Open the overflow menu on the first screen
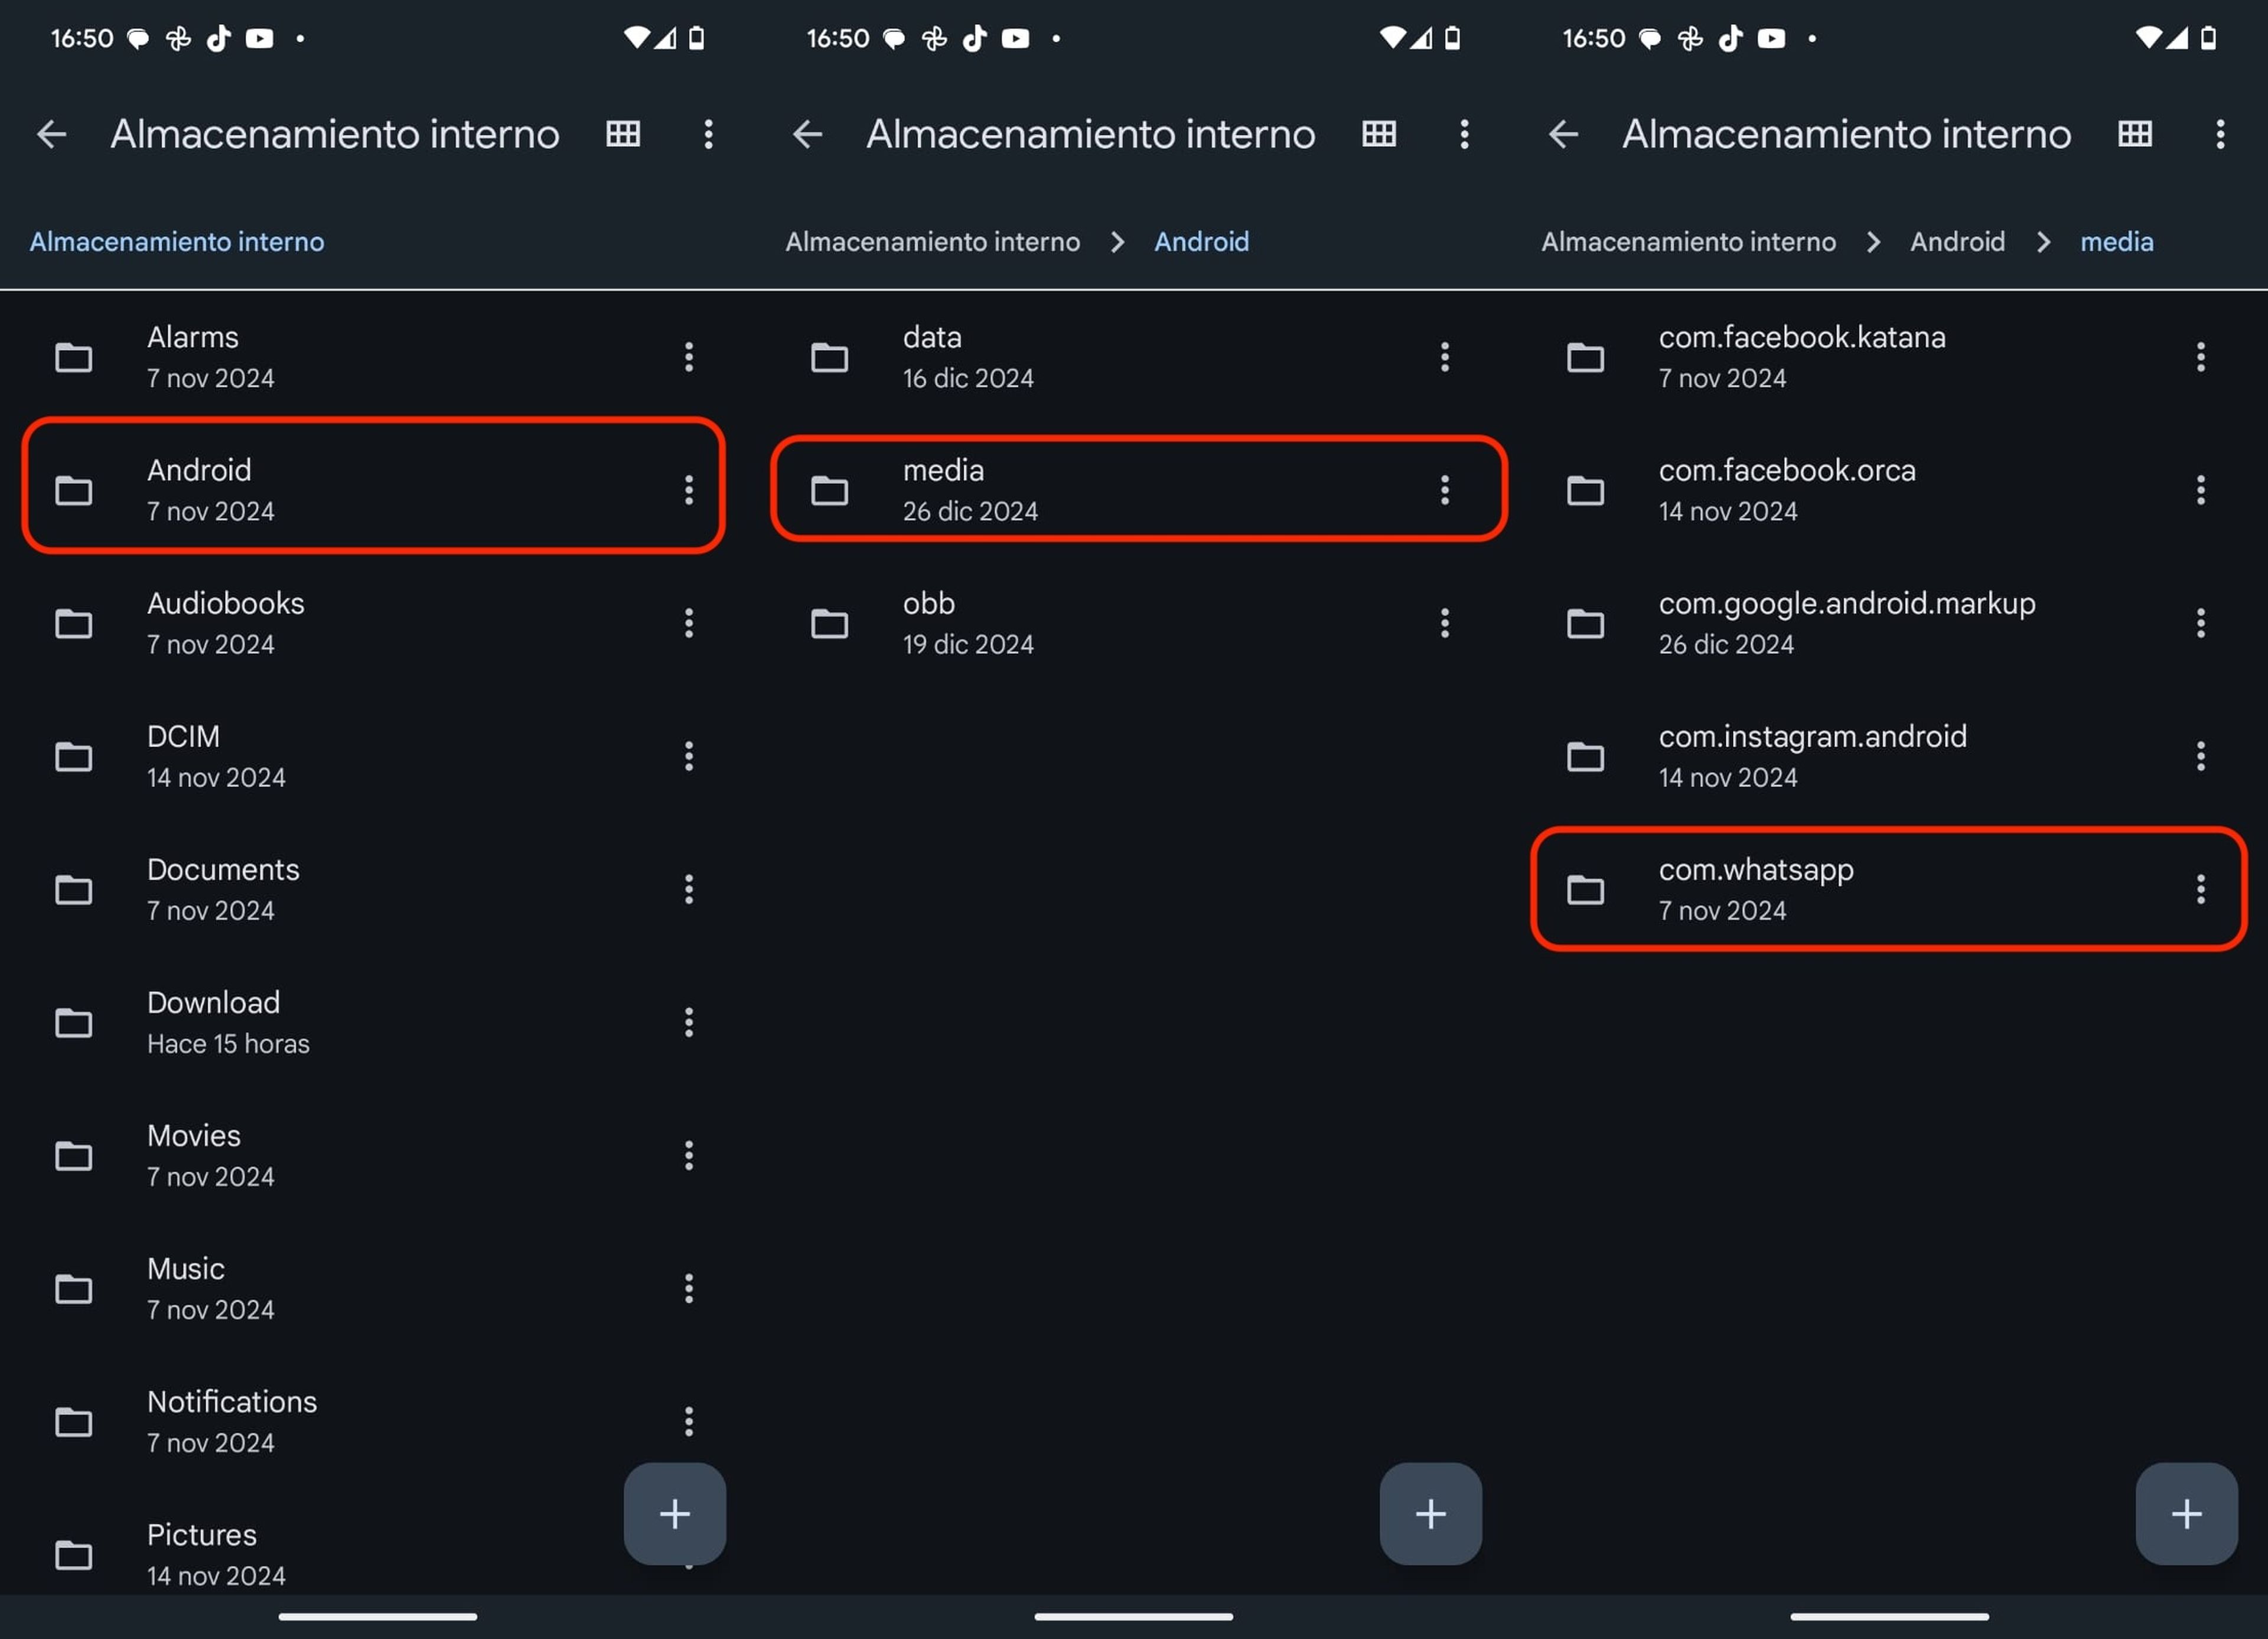The image size is (2268, 1639). (709, 134)
